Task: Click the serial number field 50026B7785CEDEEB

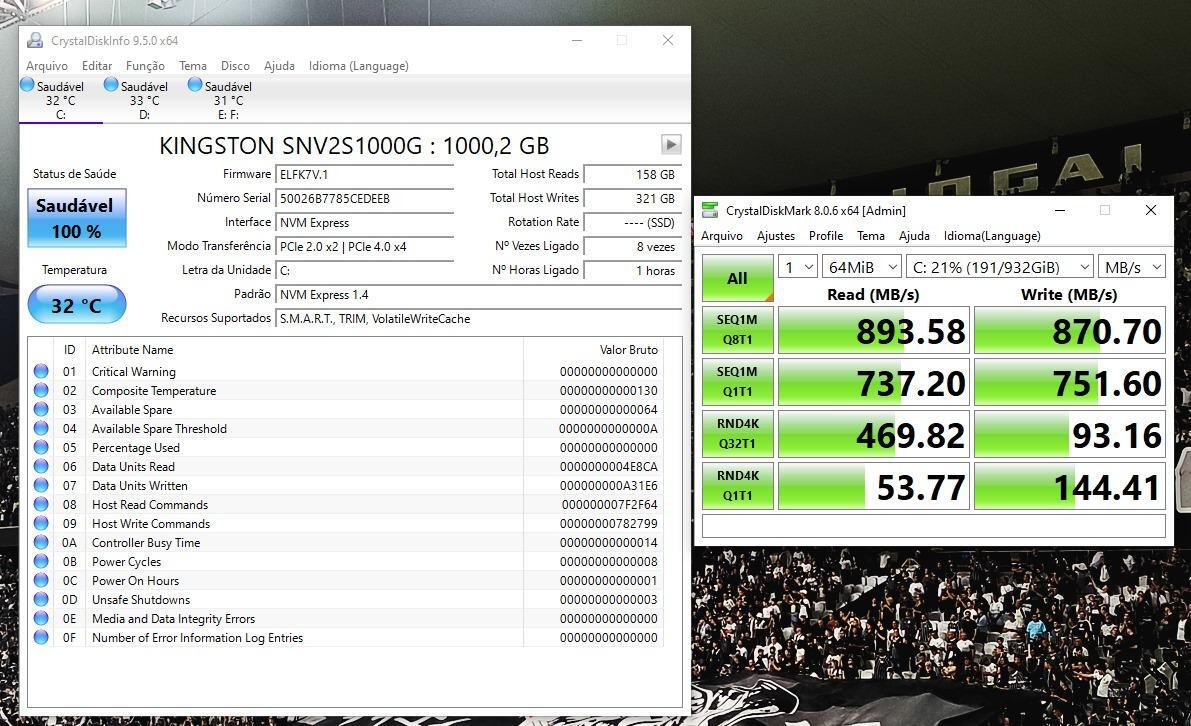Action: click(x=365, y=199)
